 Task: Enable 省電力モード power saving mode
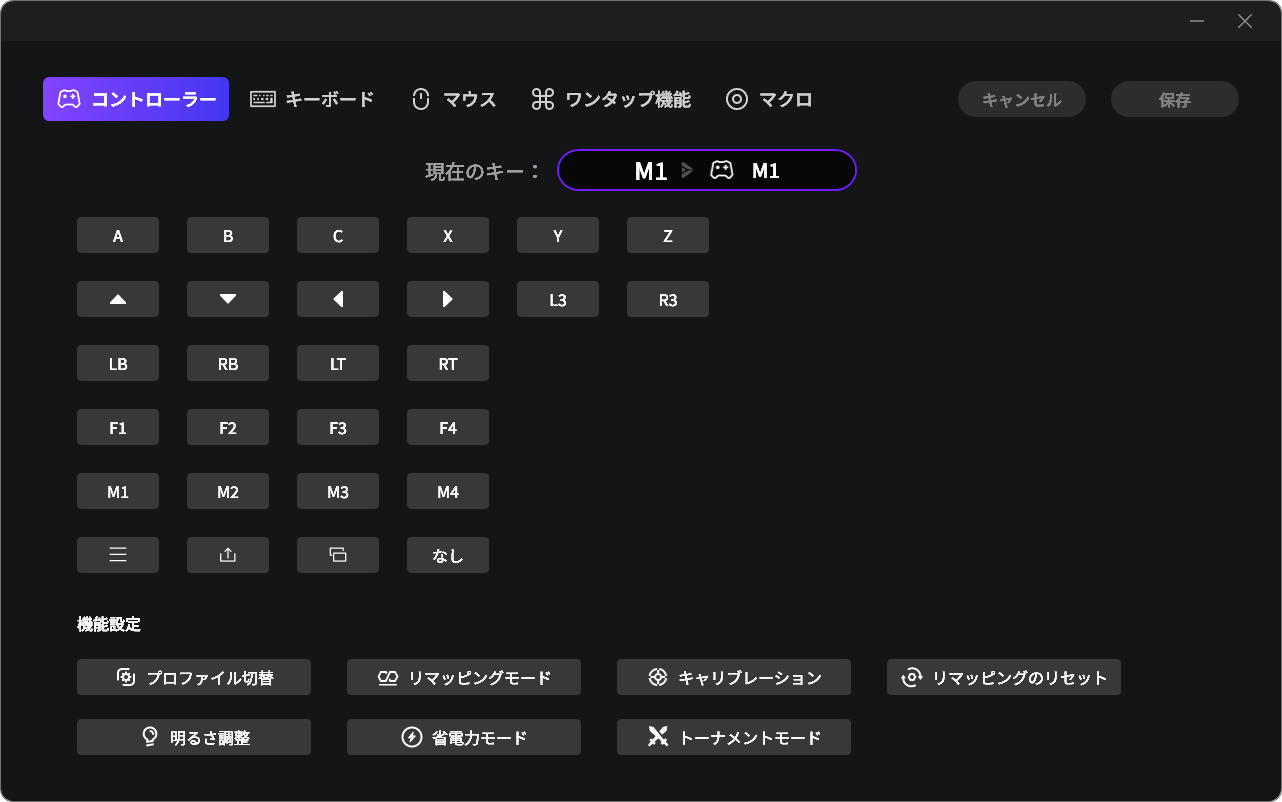pos(464,737)
